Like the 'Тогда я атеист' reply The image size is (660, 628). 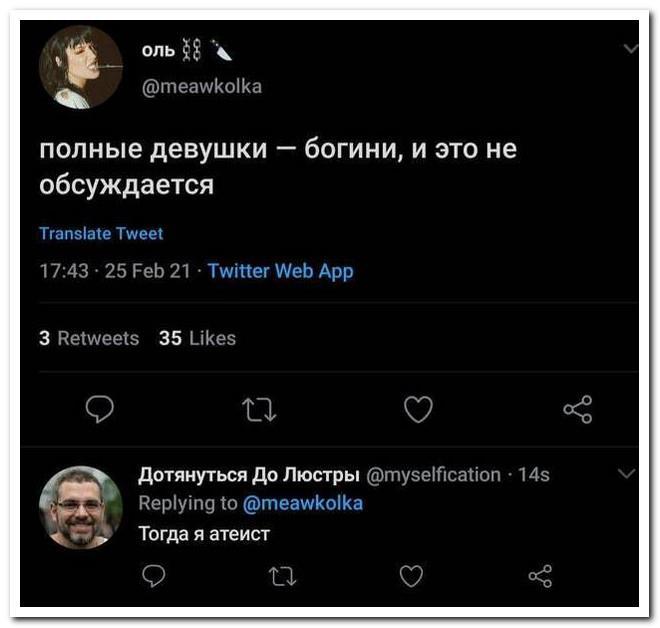point(410,575)
